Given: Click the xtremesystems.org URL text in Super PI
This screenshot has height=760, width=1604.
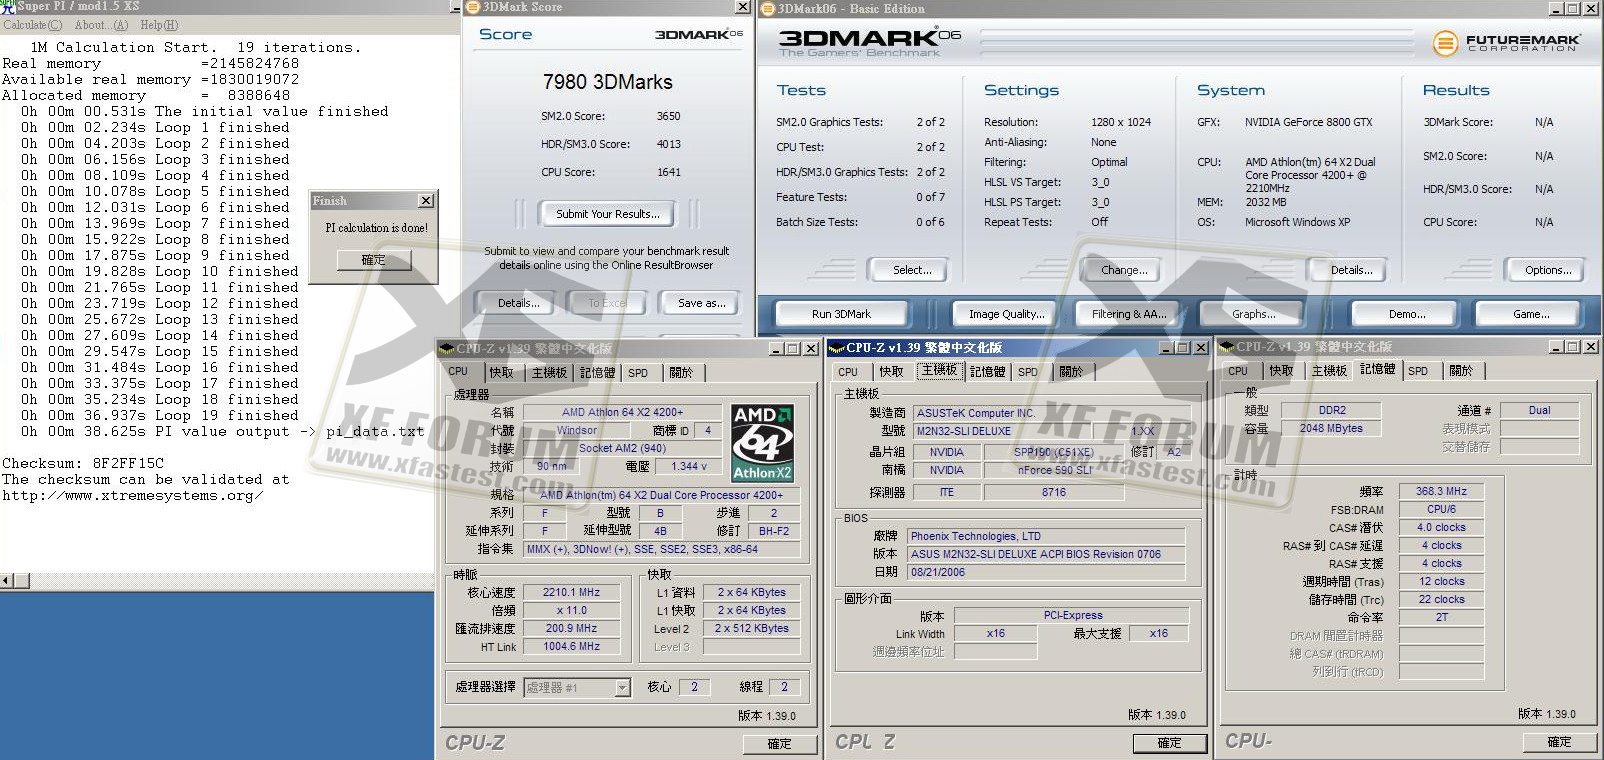Looking at the screenshot, I should [133, 496].
